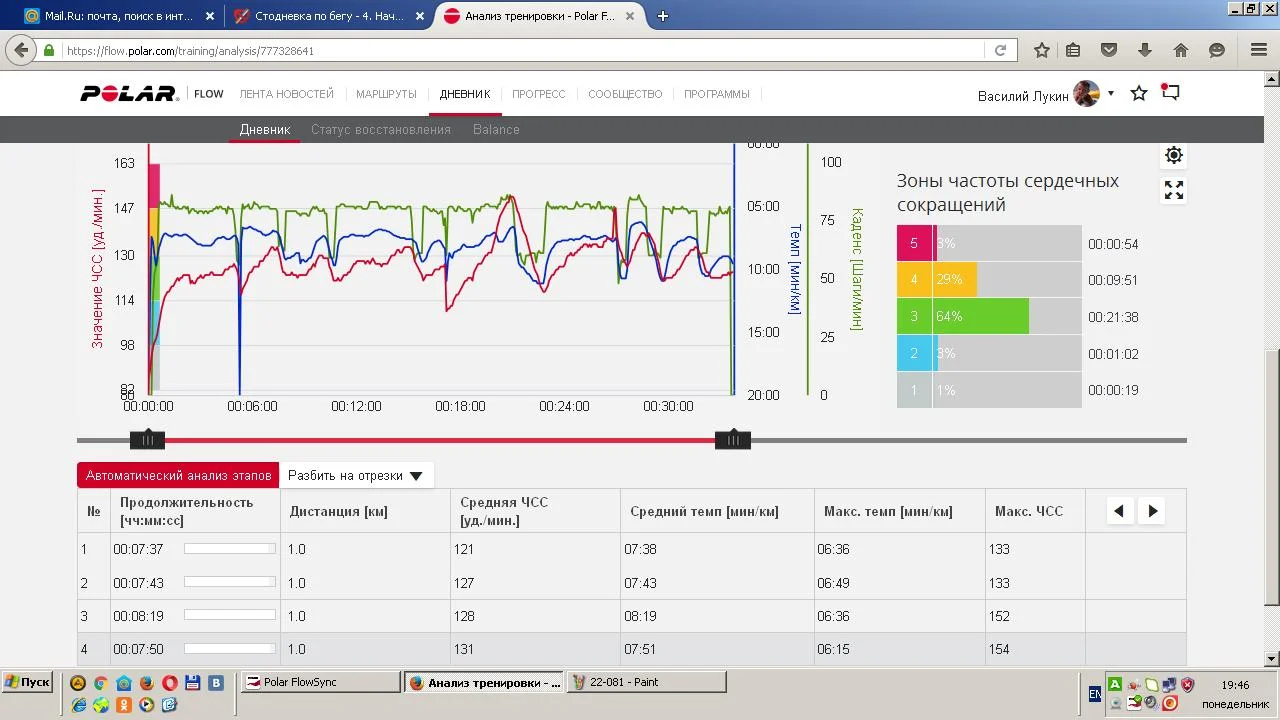Open the МАРШРУТЫ navigation link
This screenshot has height=720, width=1280.
point(386,94)
